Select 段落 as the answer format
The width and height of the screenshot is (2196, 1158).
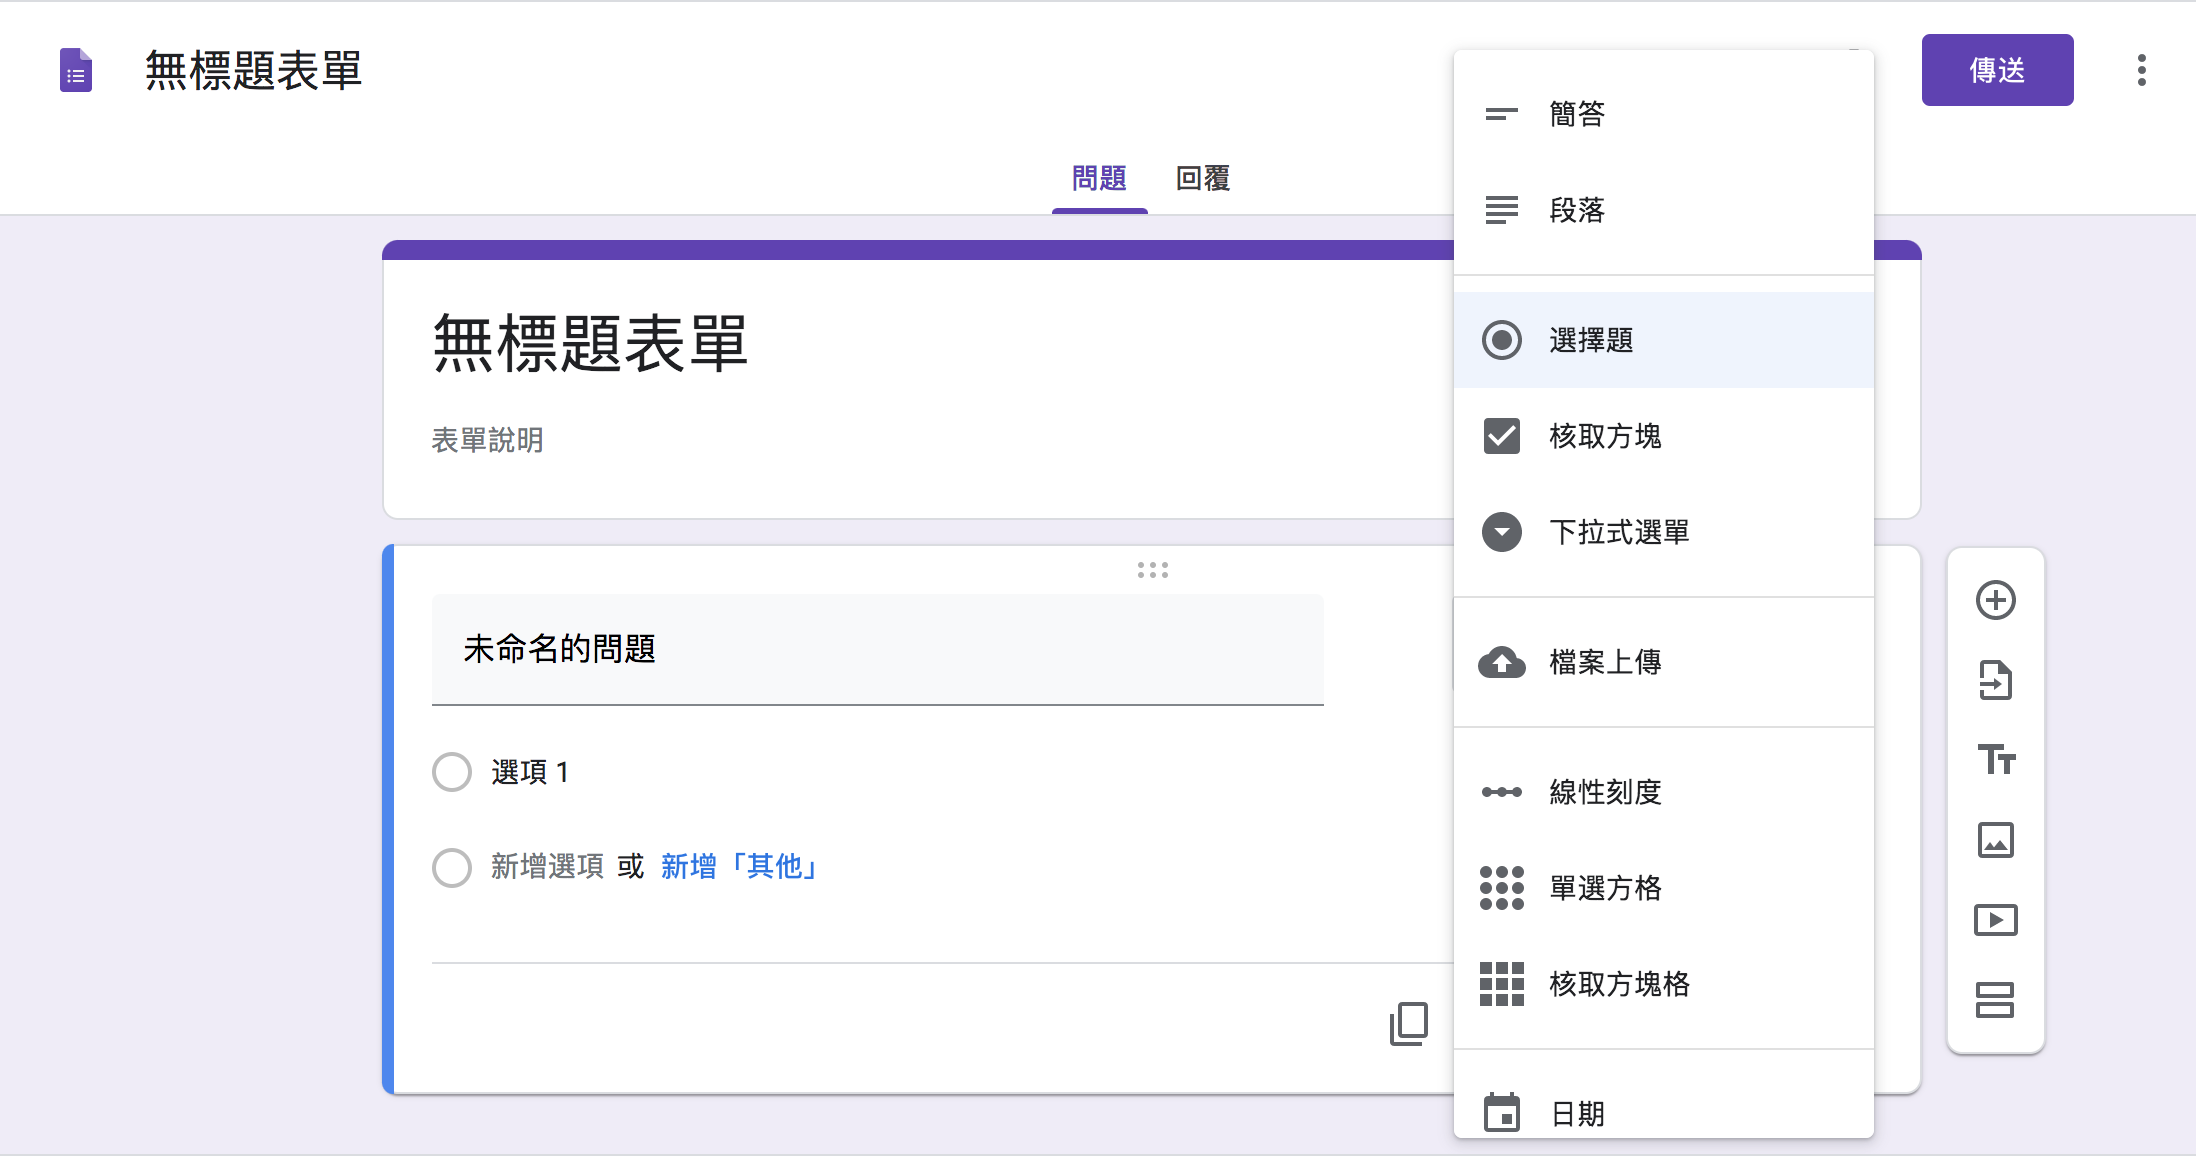1576,211
